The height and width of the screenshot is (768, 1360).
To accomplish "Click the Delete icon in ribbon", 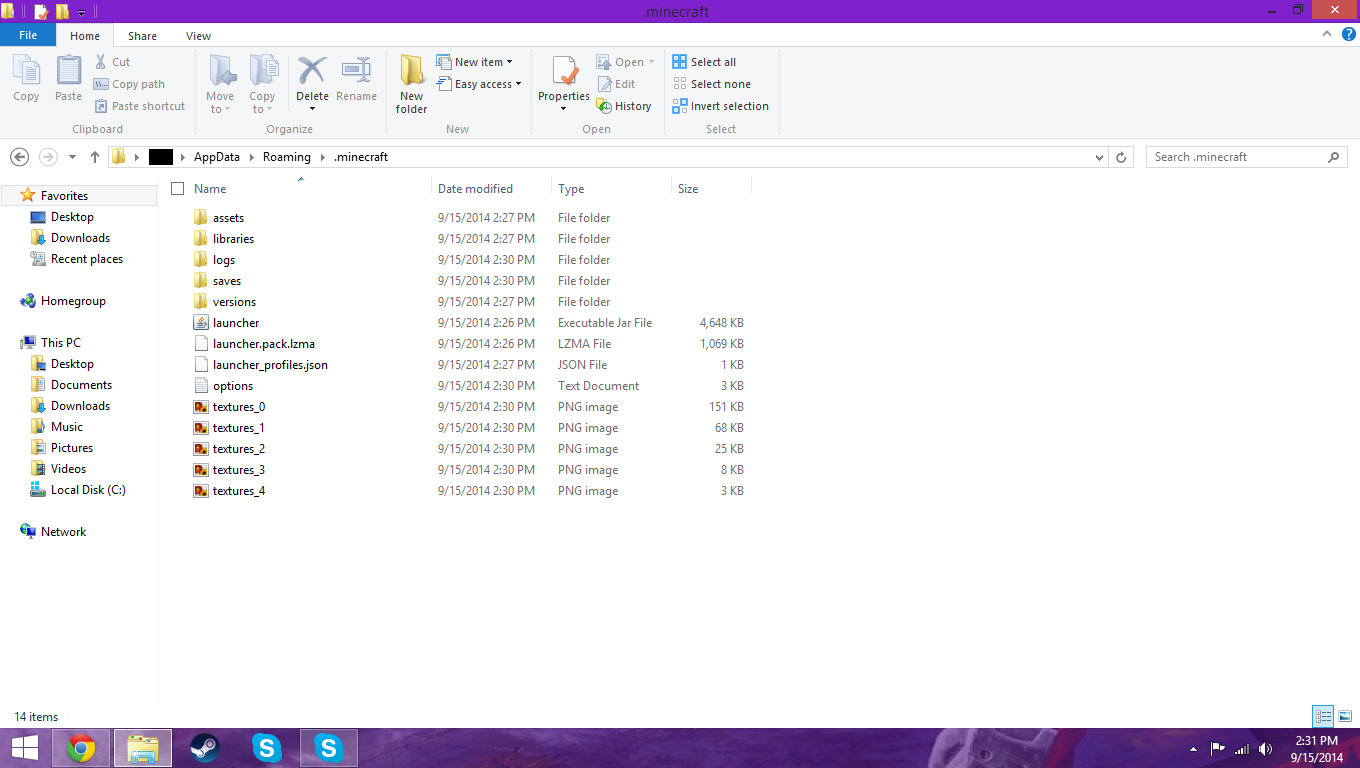I will point(312,72).
